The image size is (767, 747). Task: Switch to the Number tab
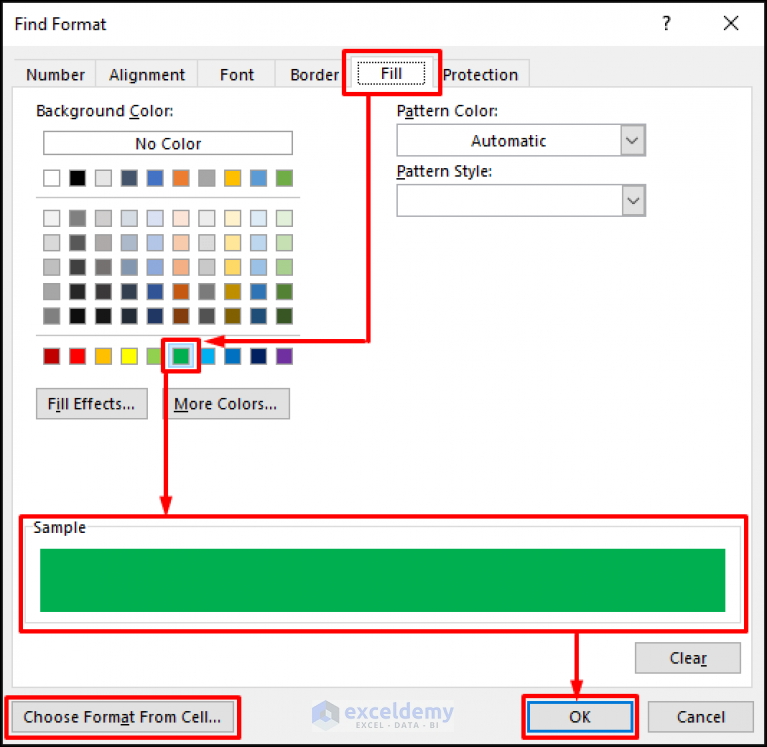(x=55, y=74)
